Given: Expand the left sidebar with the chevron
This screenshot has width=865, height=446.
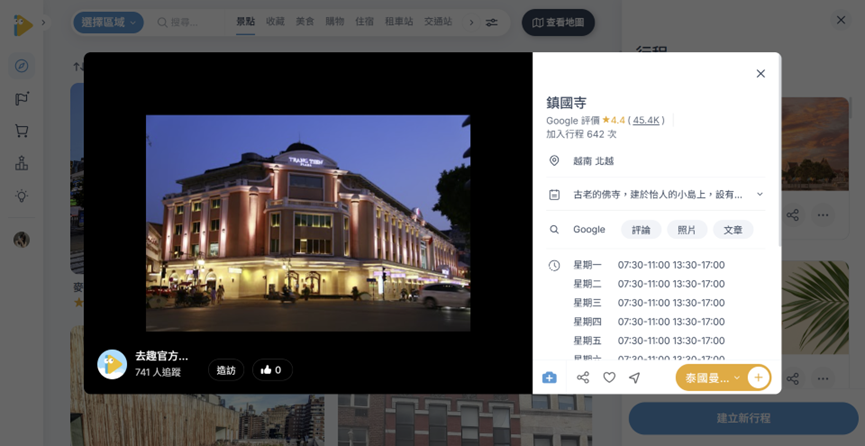Looking at the screenshot, I should (44, 23).
